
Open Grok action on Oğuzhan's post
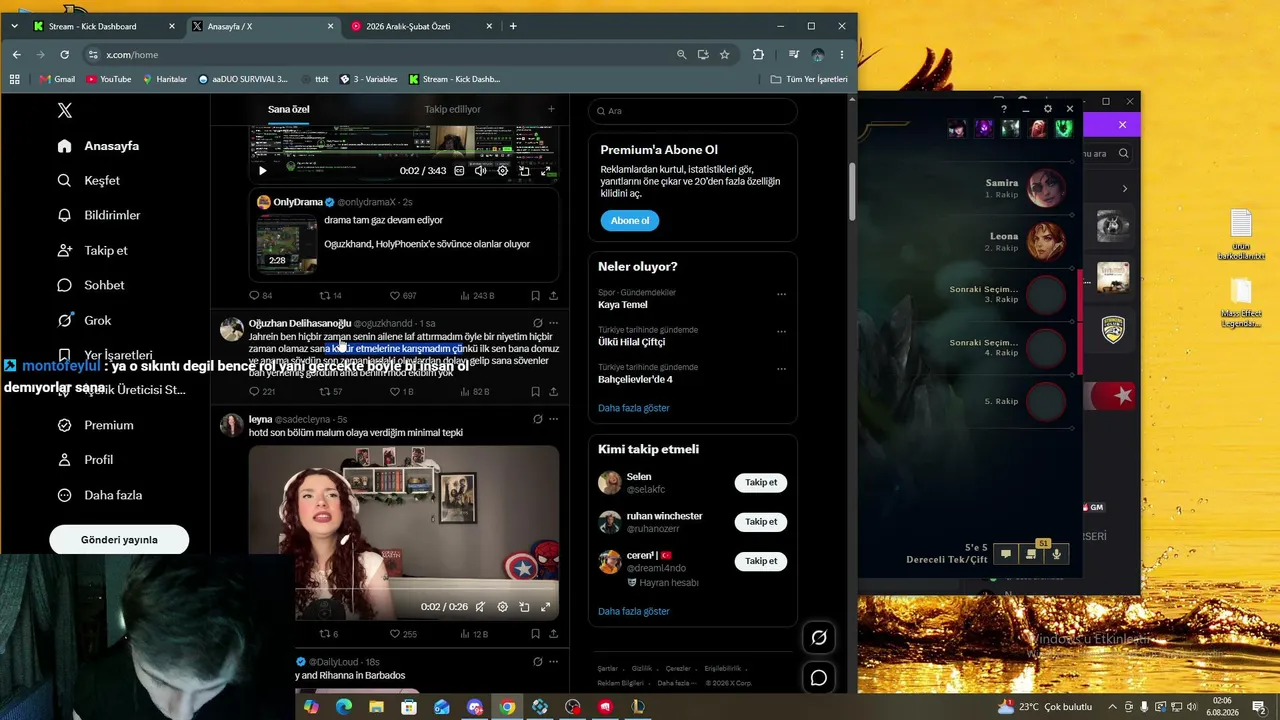coord(538,323)
